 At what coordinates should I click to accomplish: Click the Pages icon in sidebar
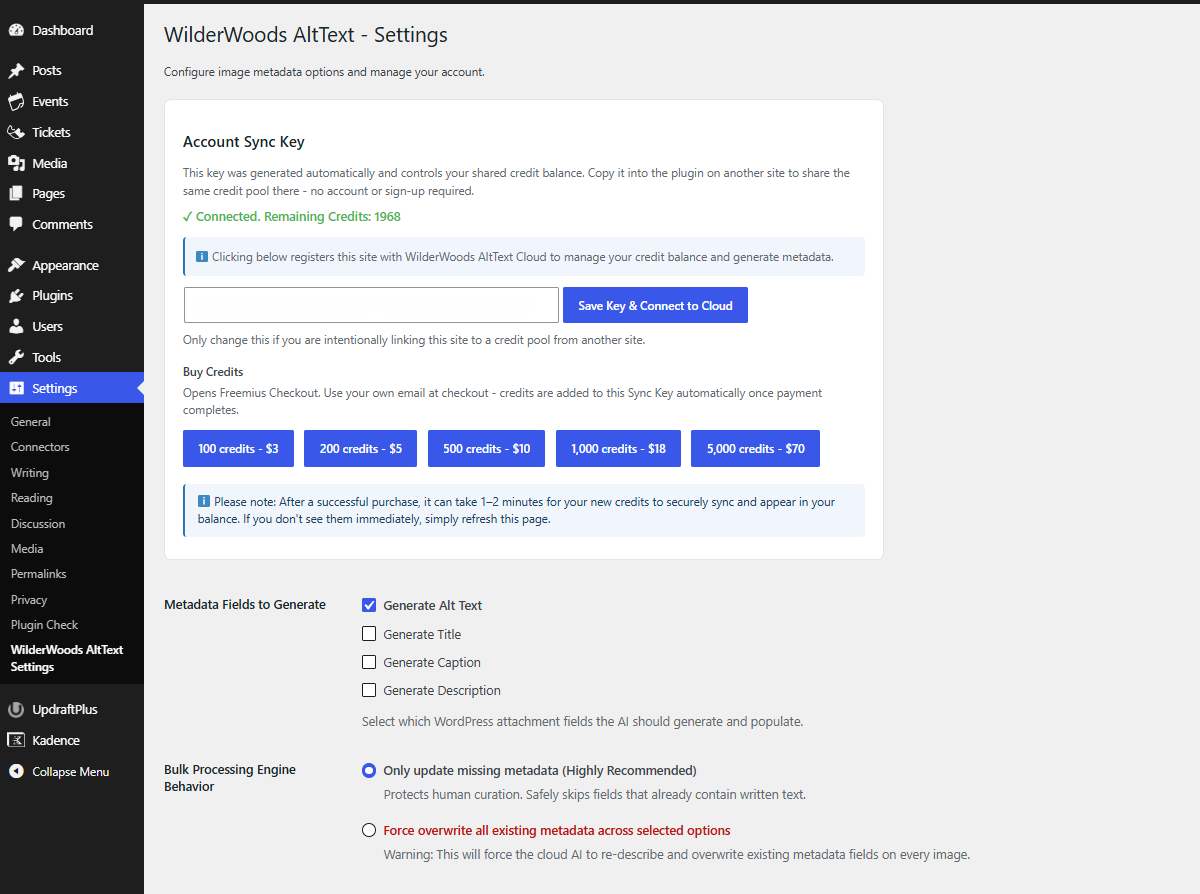[x=16, y=193]
